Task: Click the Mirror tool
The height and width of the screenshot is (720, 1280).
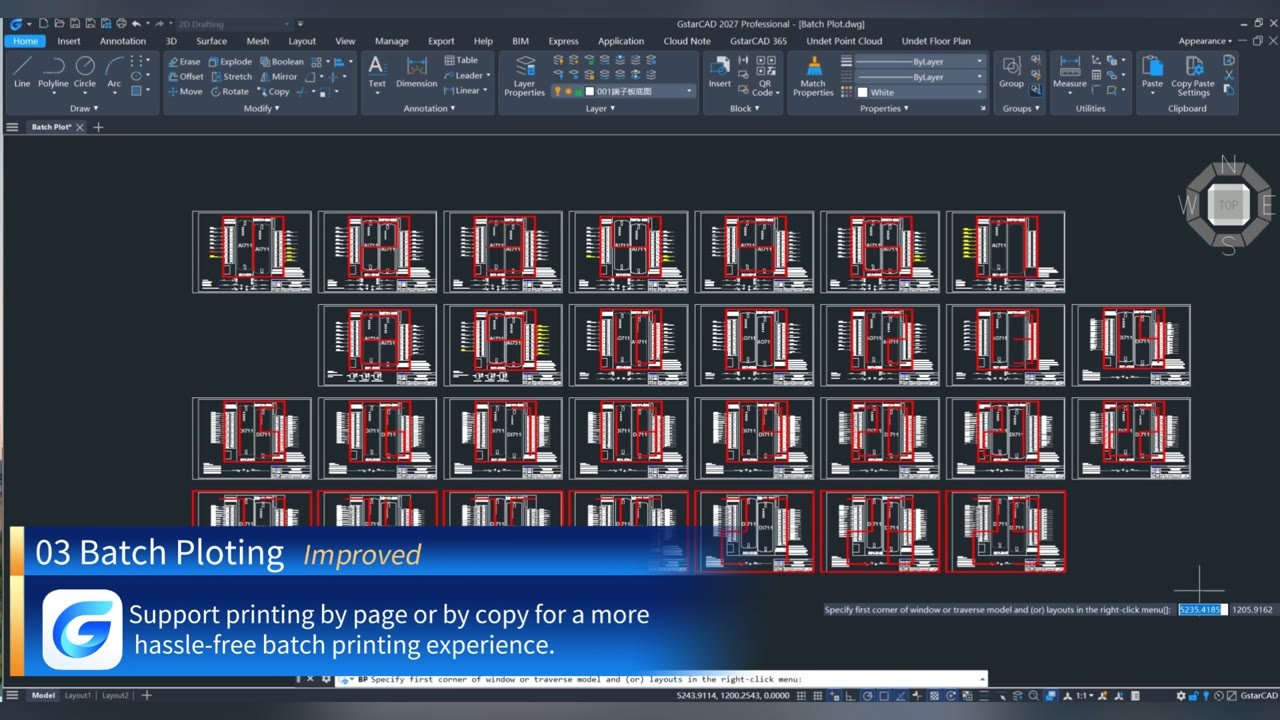Action: coord(278,77)
